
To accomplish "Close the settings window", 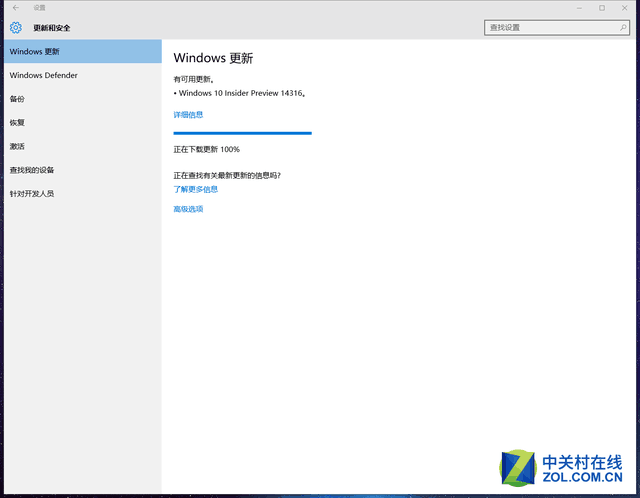I will click(624, 8).
